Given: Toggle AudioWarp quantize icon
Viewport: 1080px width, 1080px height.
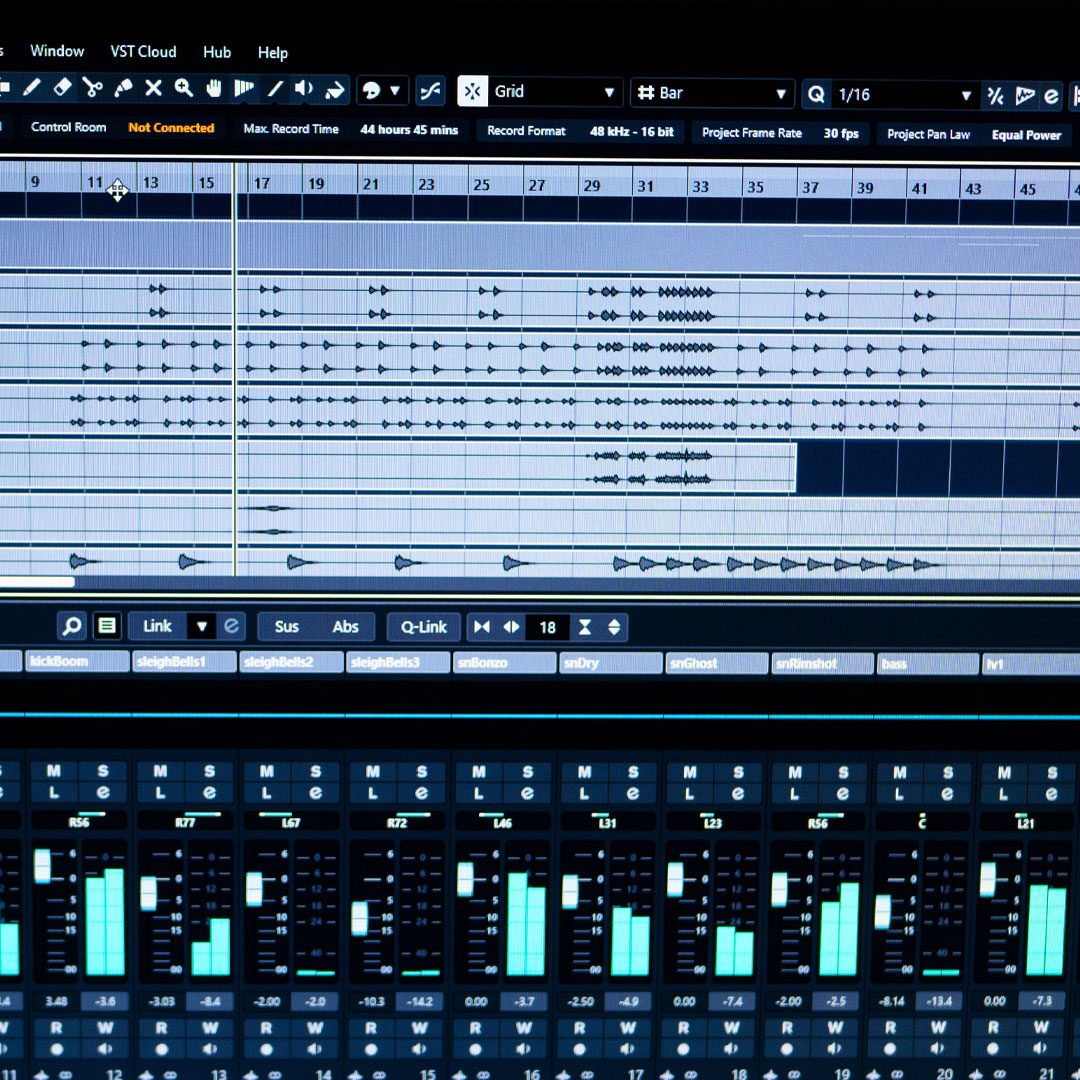Looking at the screenshot, I should (x=1024, y=96).
